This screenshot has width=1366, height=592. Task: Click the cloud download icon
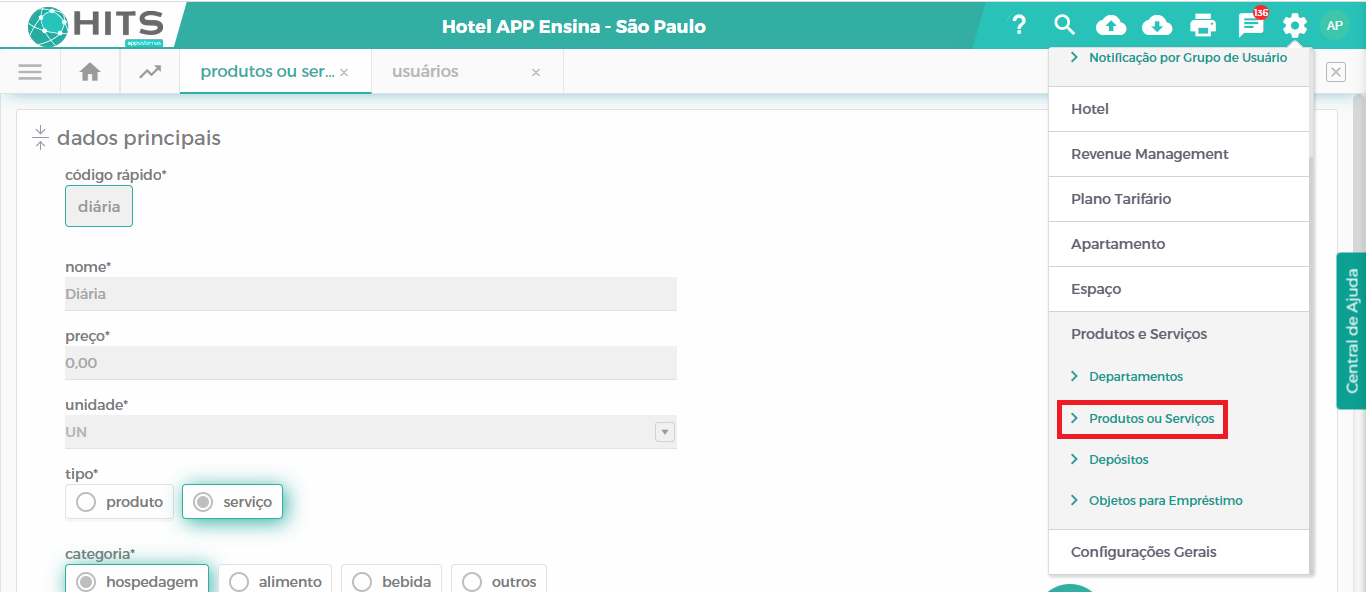click(x=1156, y=25)
